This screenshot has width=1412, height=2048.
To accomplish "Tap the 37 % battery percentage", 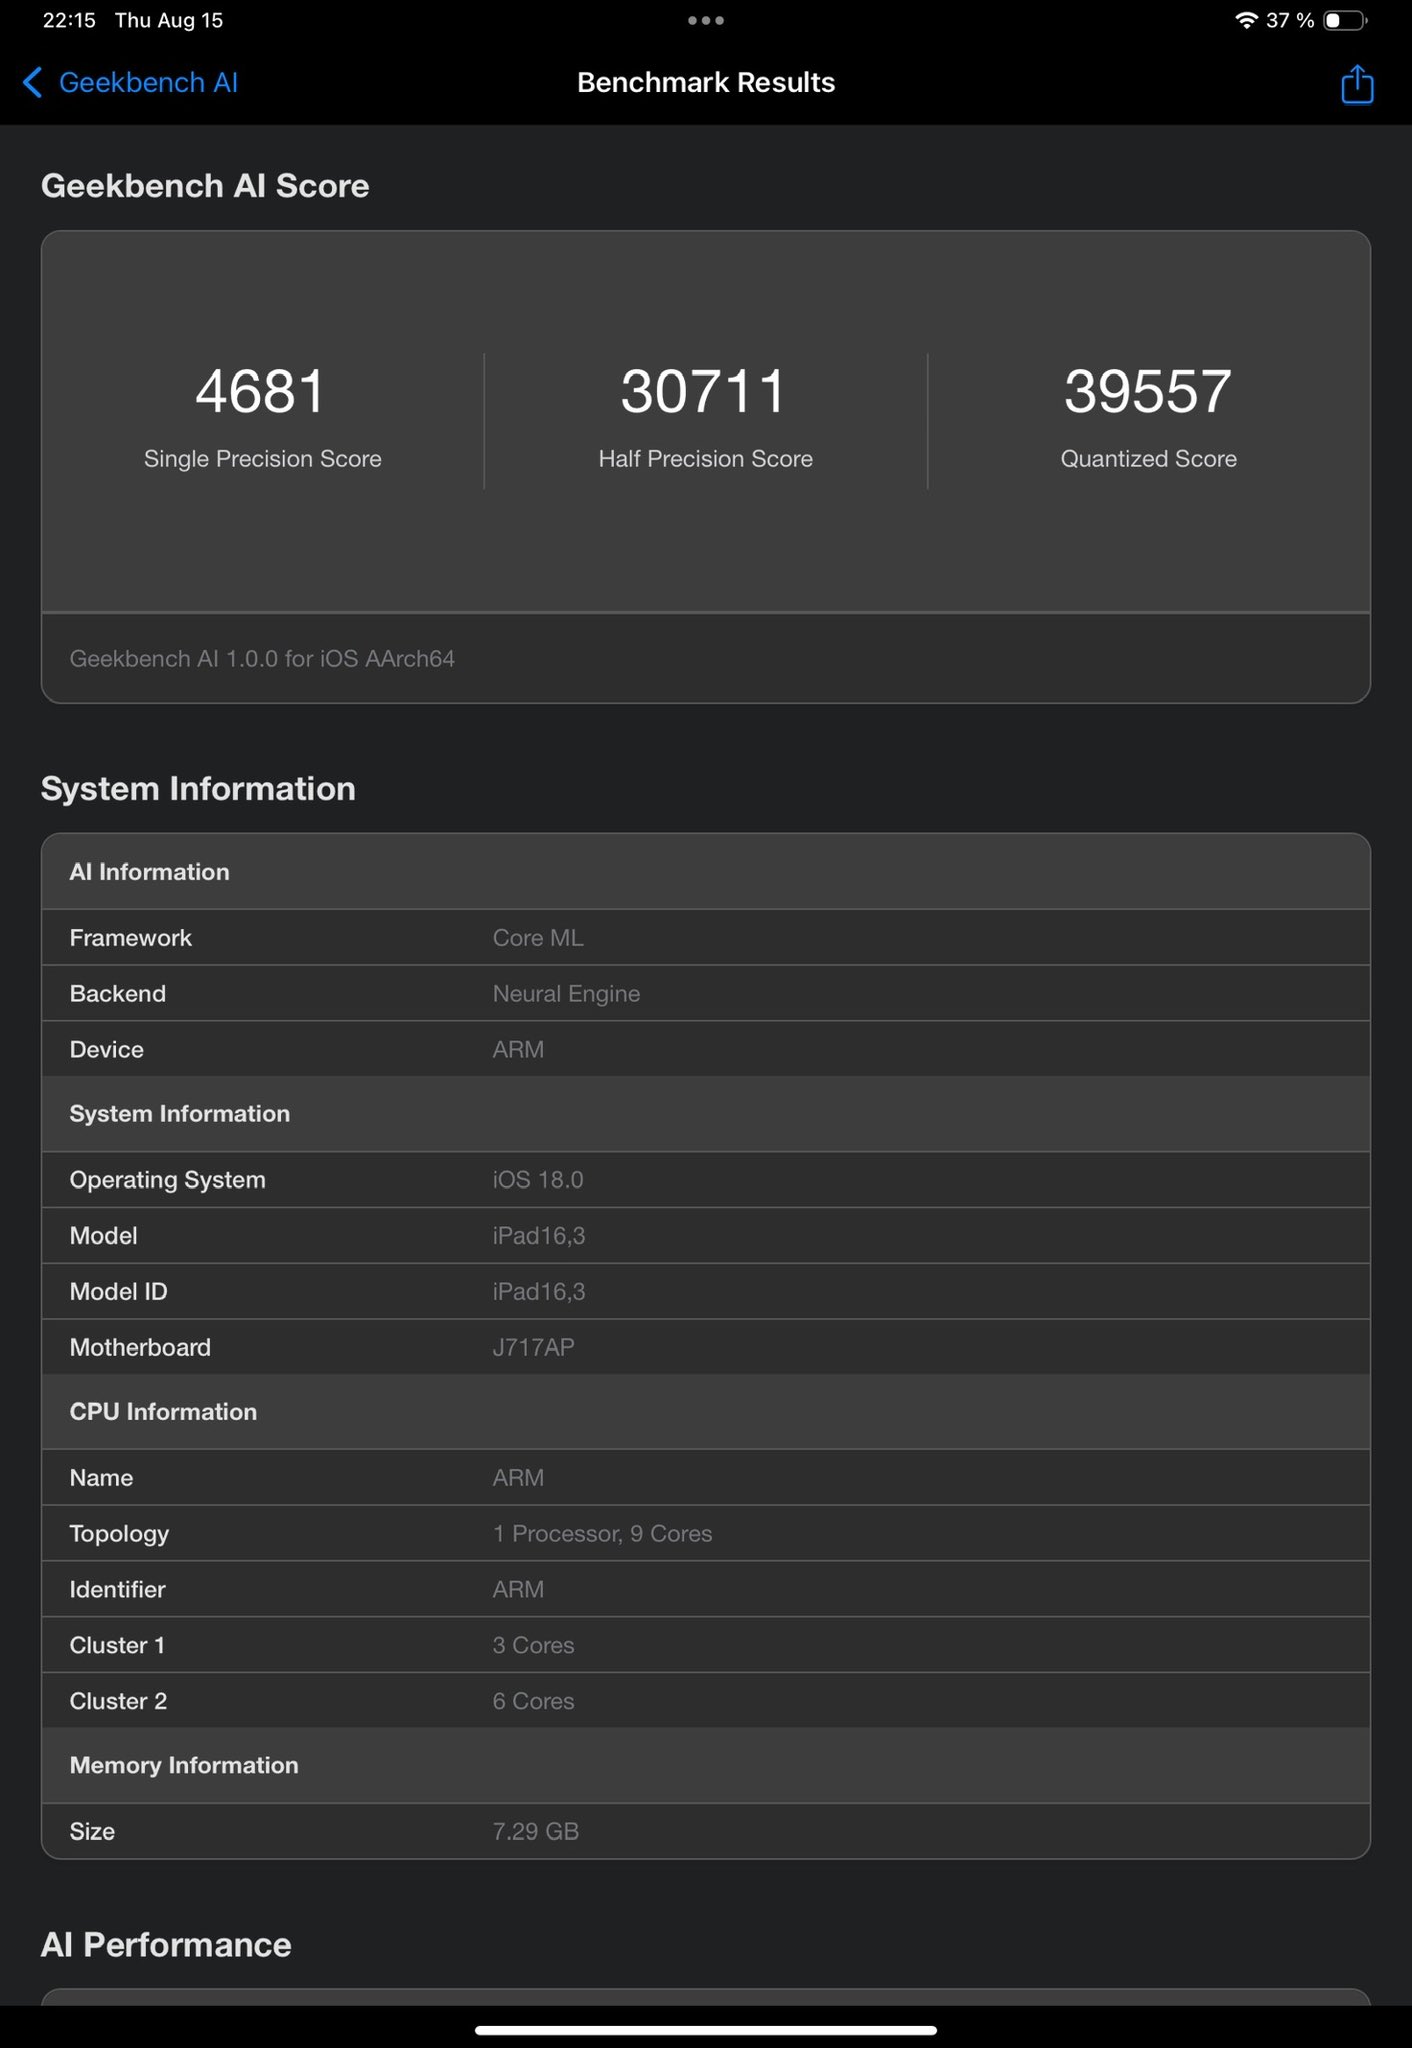I will 1290,20.
